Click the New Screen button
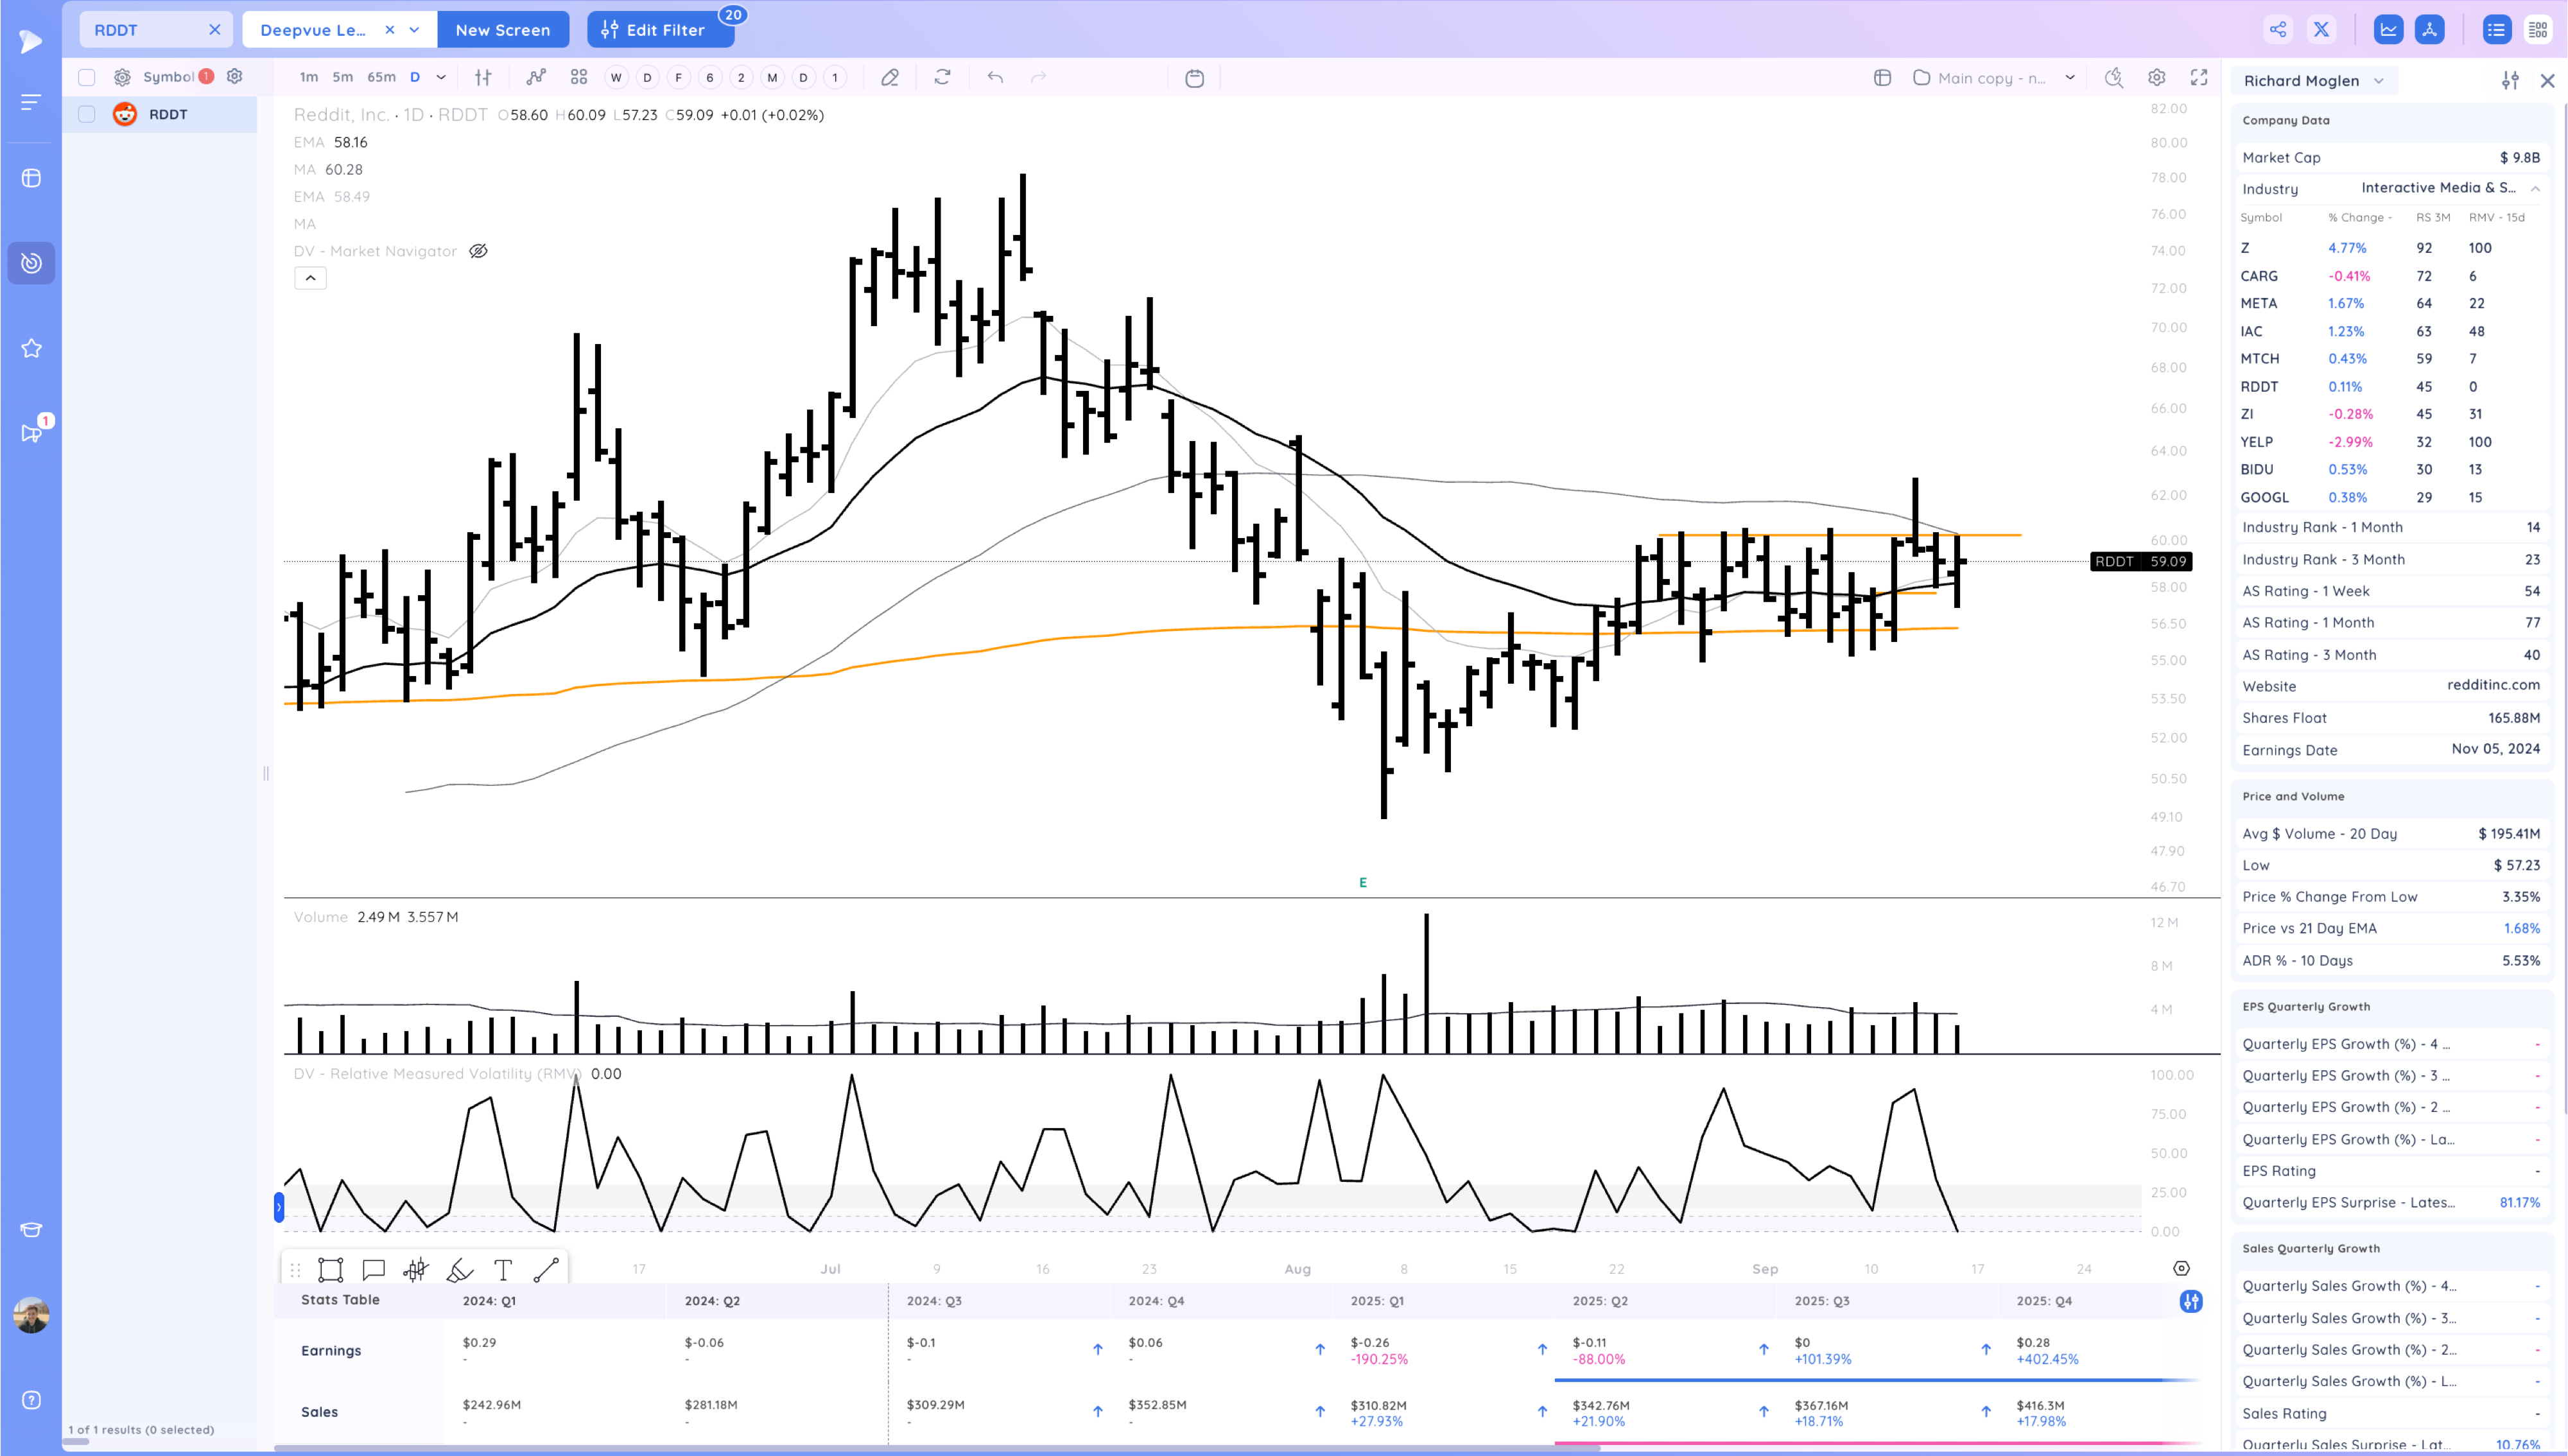Screen dimensions: 2568x1456 [x=502, y=30]
